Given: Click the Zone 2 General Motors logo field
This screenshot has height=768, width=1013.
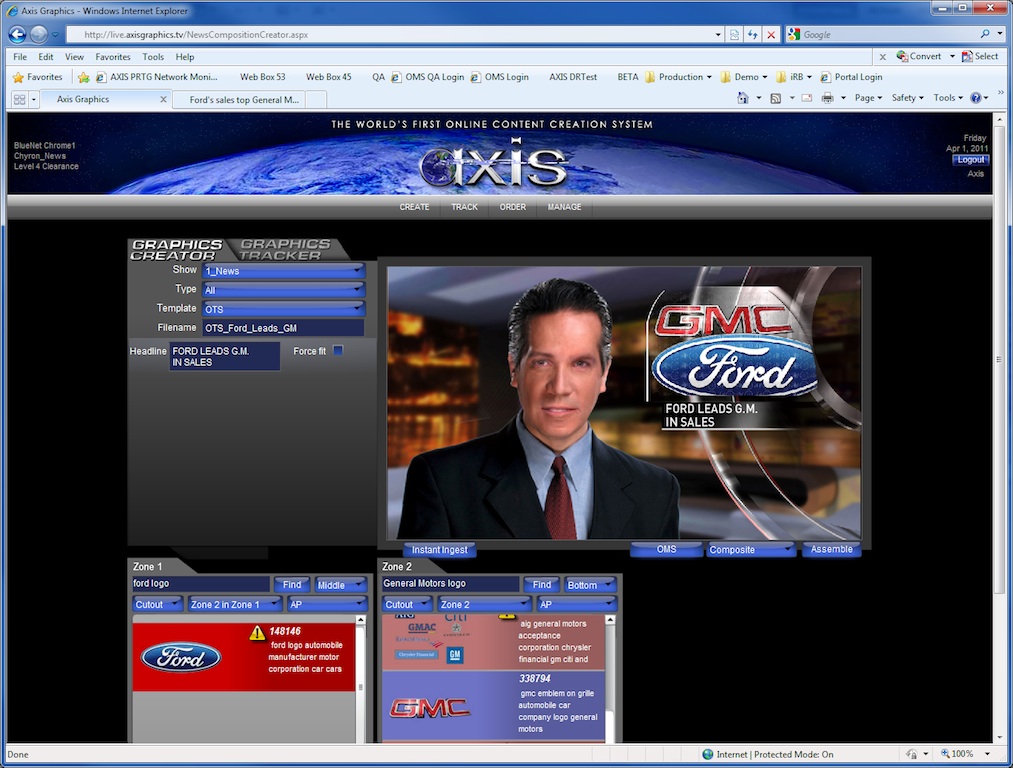Looking at the screenshot, I should (x=450, y=584).
